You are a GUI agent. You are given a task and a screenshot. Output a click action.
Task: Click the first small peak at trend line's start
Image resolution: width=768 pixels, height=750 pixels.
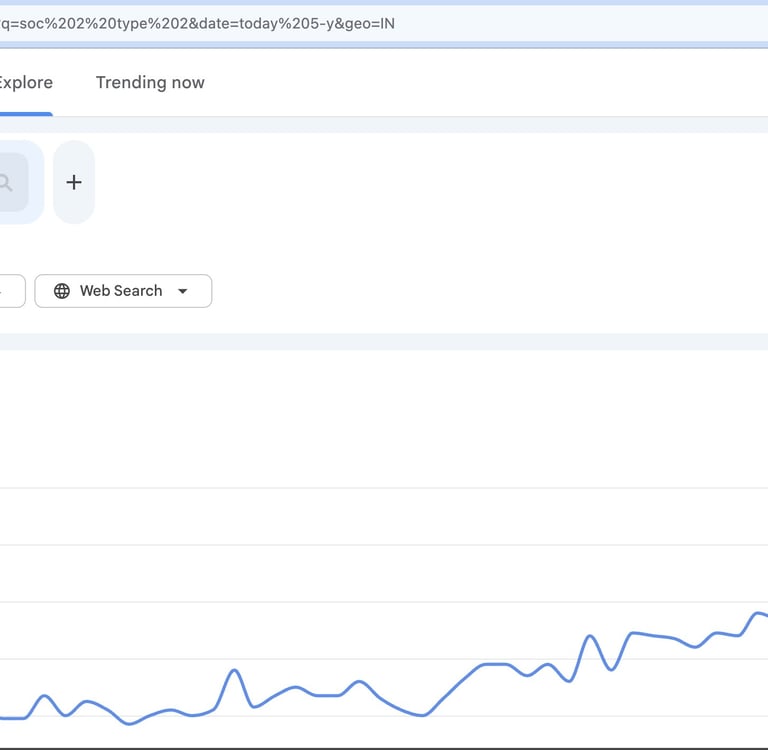44,696
